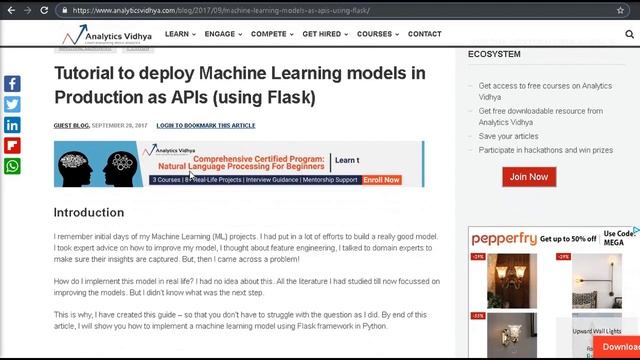Reload the page with the refresh icon
Viewport: 640px width, 360px height.
(44, 10)
